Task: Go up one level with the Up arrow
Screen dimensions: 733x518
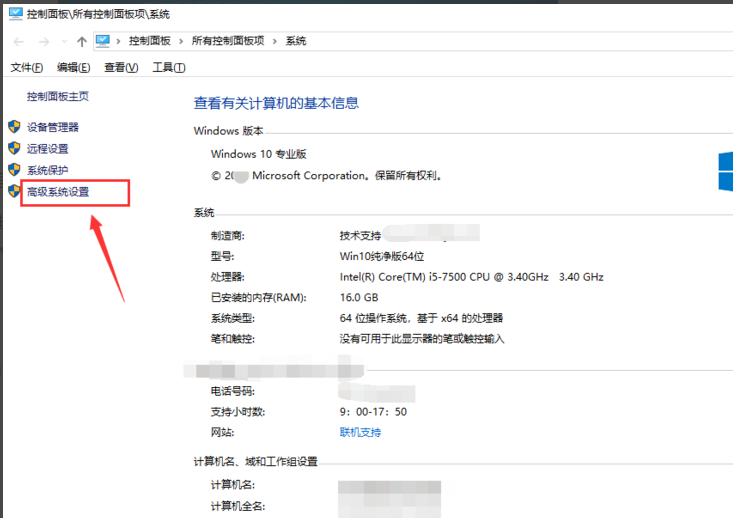Action: [x=82, y=42]
